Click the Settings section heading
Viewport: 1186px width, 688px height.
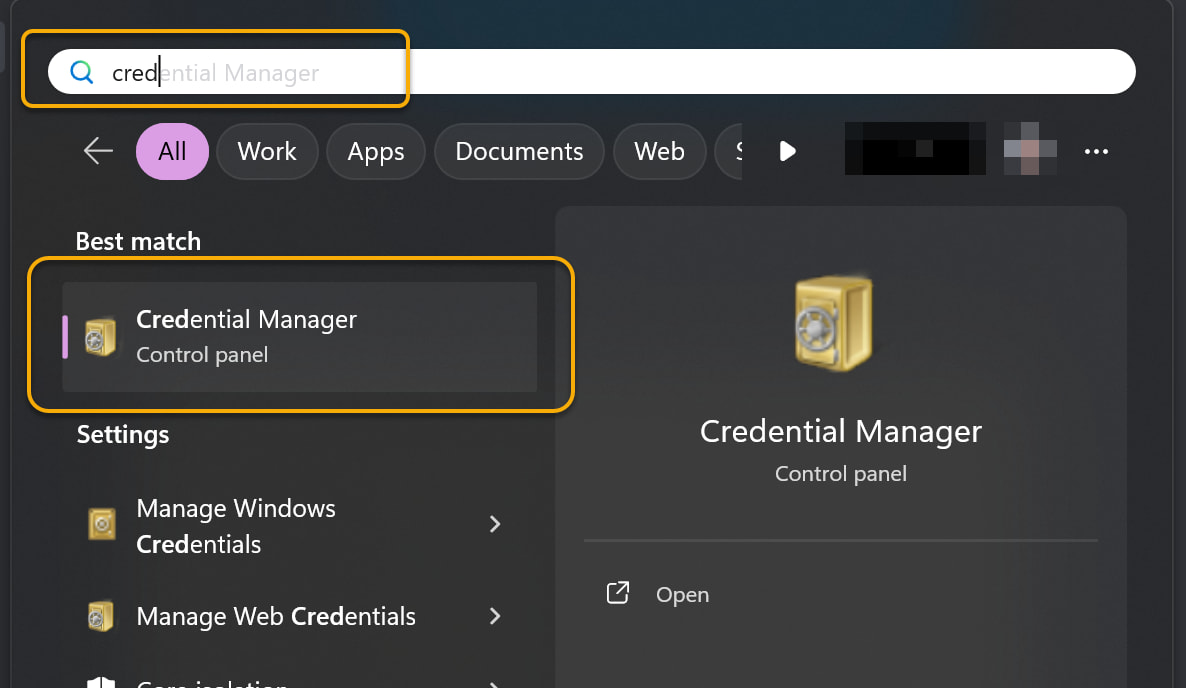[x=123, y=435]
